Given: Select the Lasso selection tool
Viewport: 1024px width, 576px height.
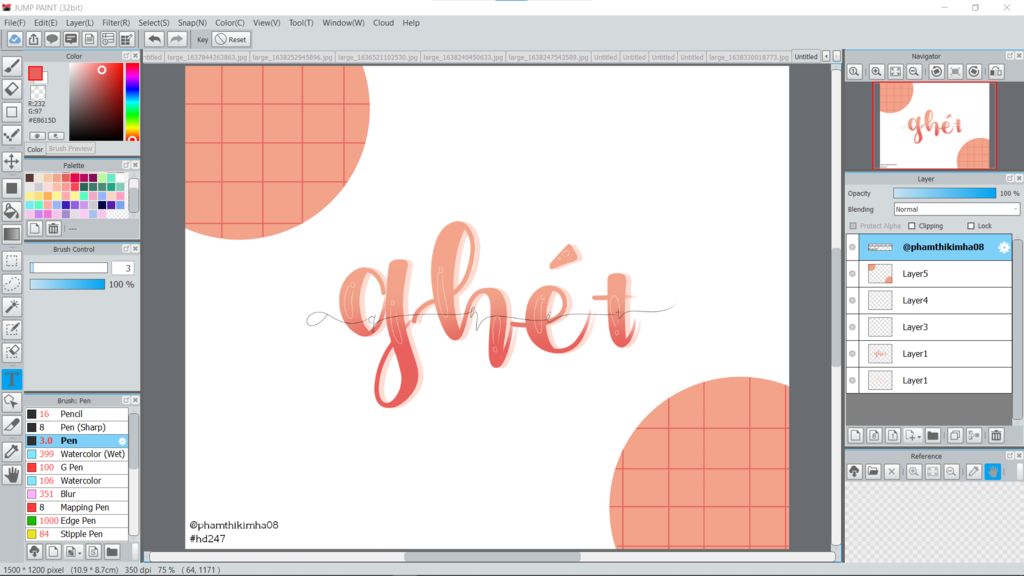Looking at the screenshot, I should coord(12,283).
